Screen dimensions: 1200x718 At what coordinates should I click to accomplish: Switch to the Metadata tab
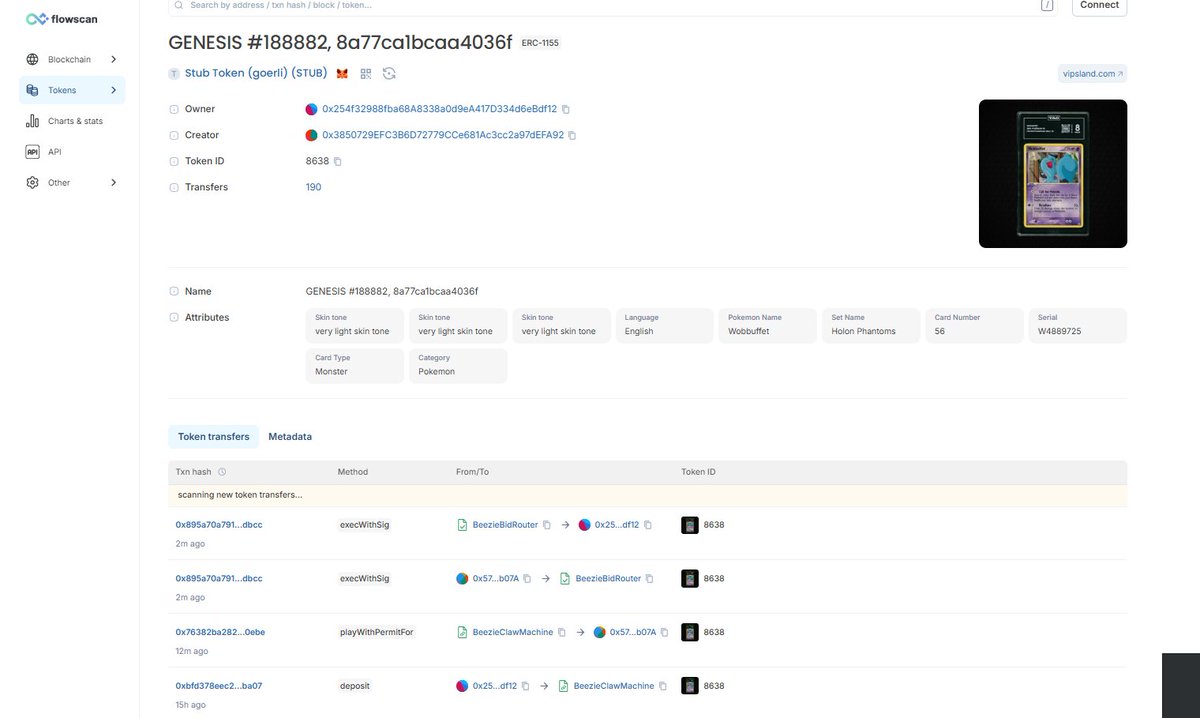click(x=290, y=437)
